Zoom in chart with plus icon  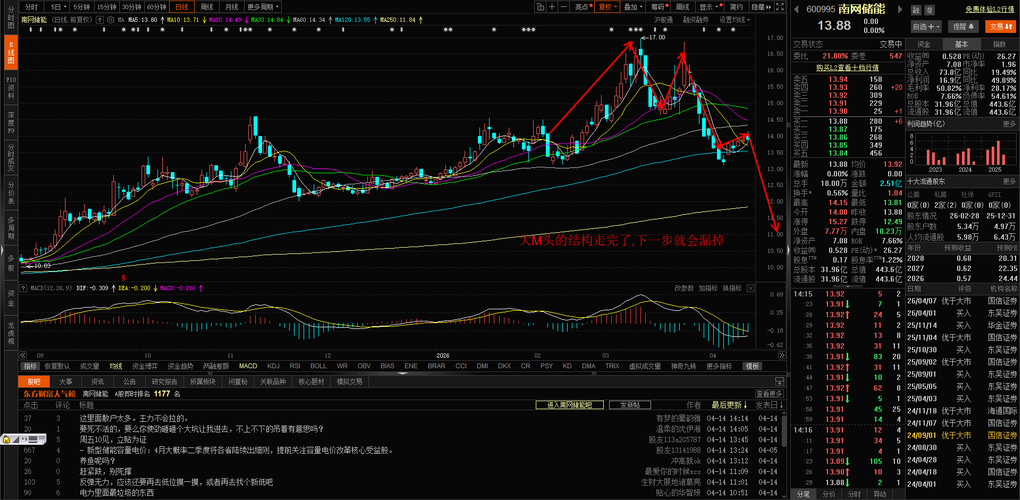(x=552, y=7)
